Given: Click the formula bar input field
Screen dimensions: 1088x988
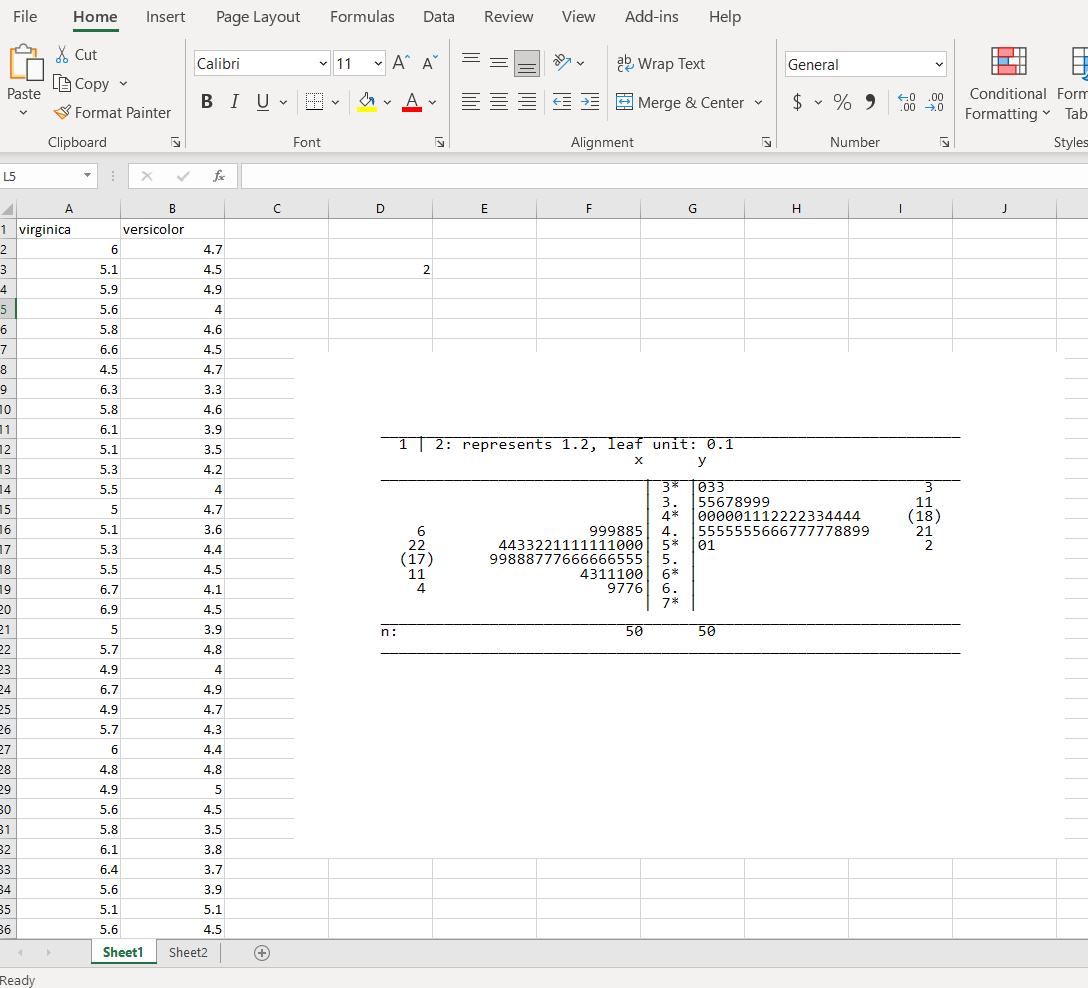Looking at the screenshot, I should [664, 176].
